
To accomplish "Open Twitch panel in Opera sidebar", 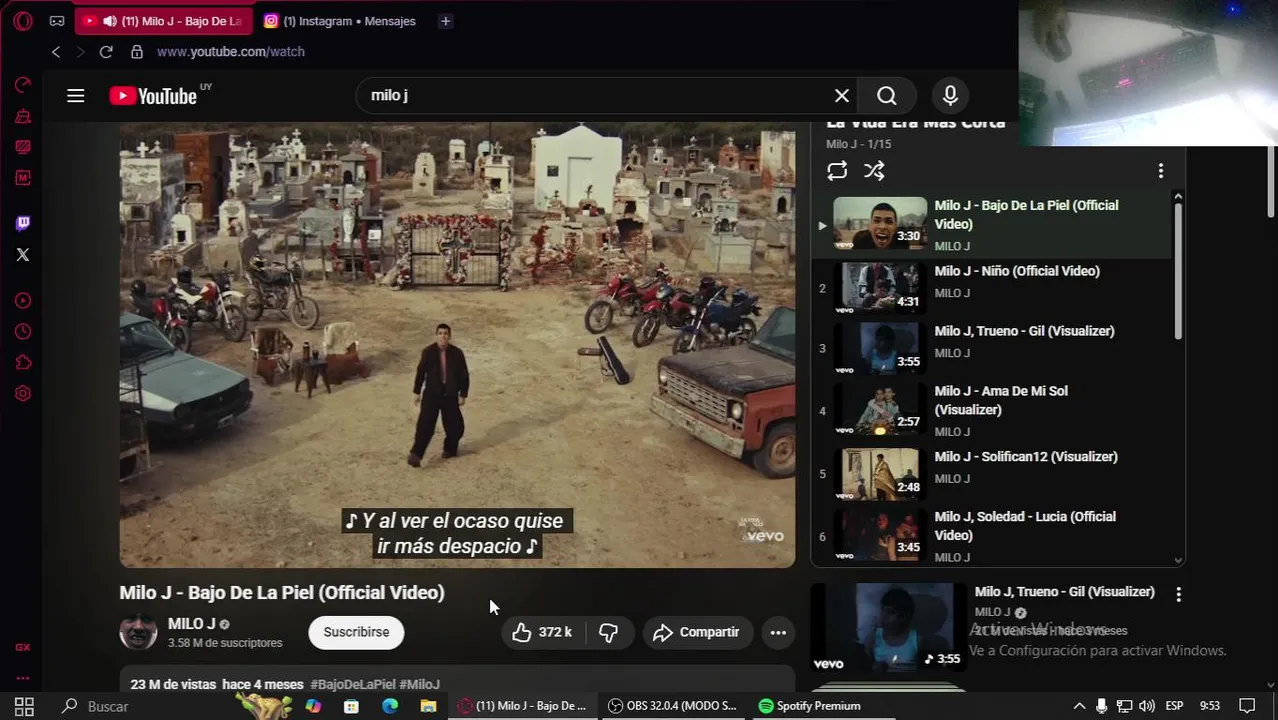I will pyautogui.click(x=23, y=224).
